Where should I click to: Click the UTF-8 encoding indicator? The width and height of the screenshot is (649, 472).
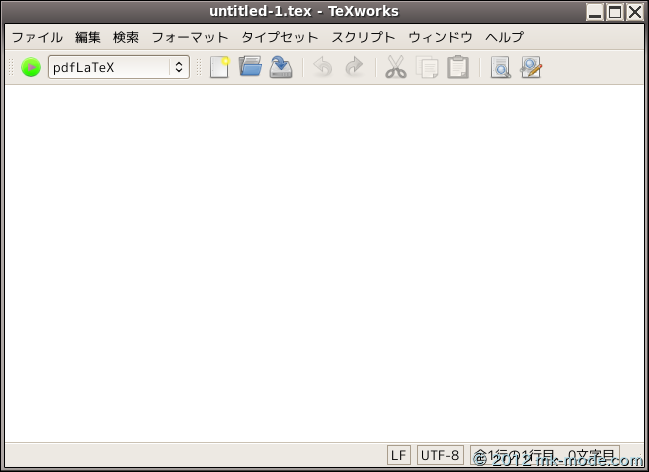pyautogui.click(x=440, y=455)
